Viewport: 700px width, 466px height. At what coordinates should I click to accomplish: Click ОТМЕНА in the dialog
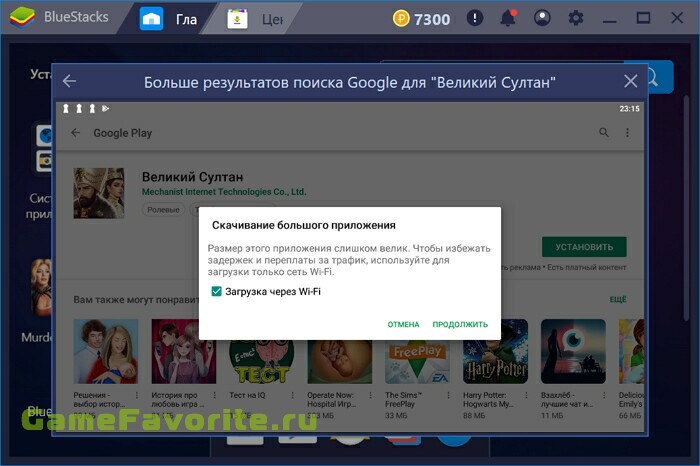[403, 325]
